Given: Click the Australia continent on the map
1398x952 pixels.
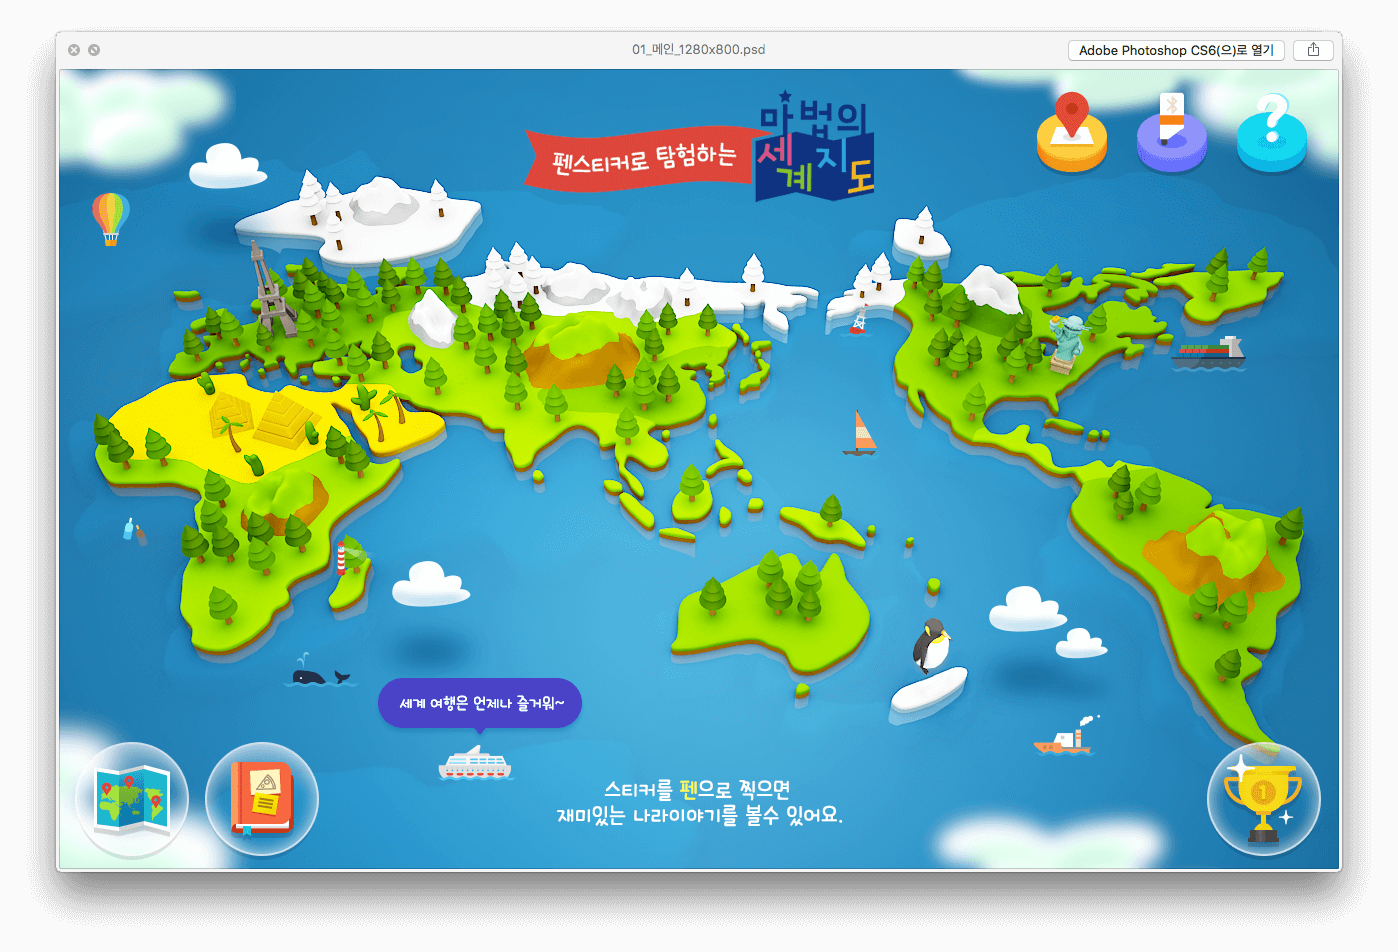Looking at the screenshot, I should pyautogui.click(x=772, y=615).
